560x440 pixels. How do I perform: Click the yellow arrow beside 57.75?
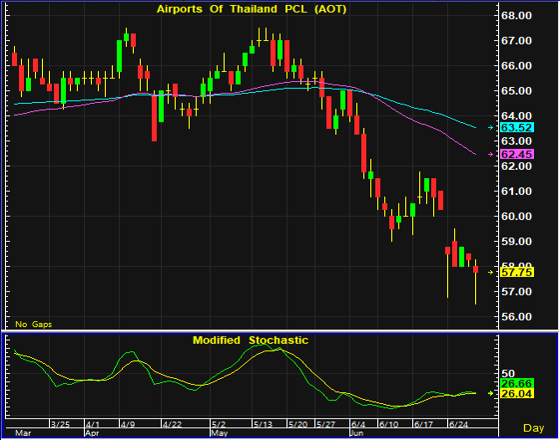pos(491,272)
